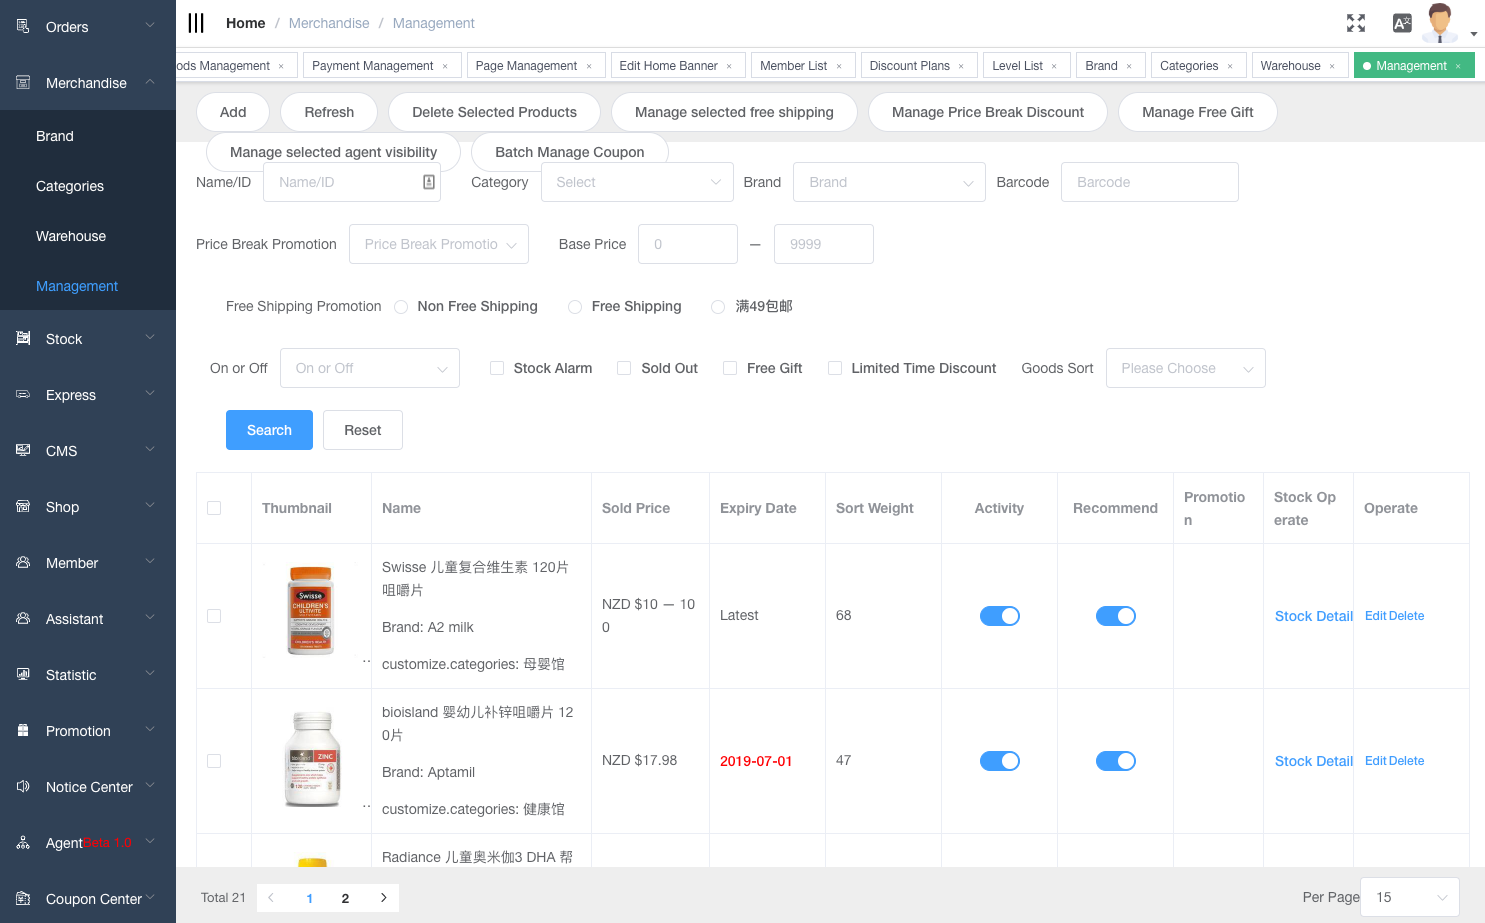Image resolution: width=1485 pixels, height=923 pixels.
Task: Toggle Activity switch for Swisse product
Action: pyautogui.click(x=999, y=616)
